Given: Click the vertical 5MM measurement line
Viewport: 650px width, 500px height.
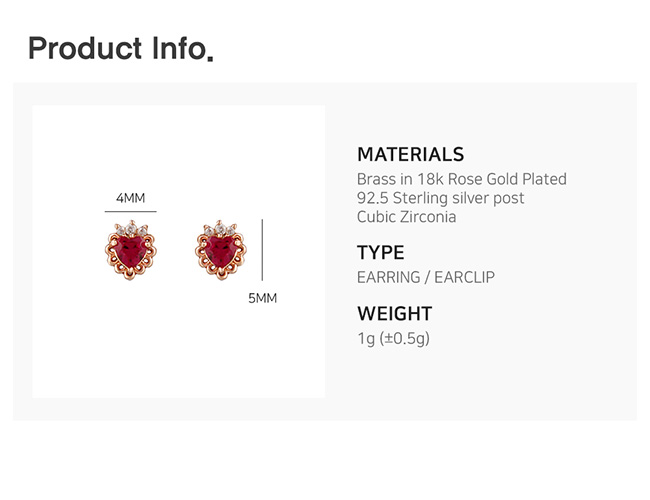Looking at the screenshot, I should [x=262, y=250].
